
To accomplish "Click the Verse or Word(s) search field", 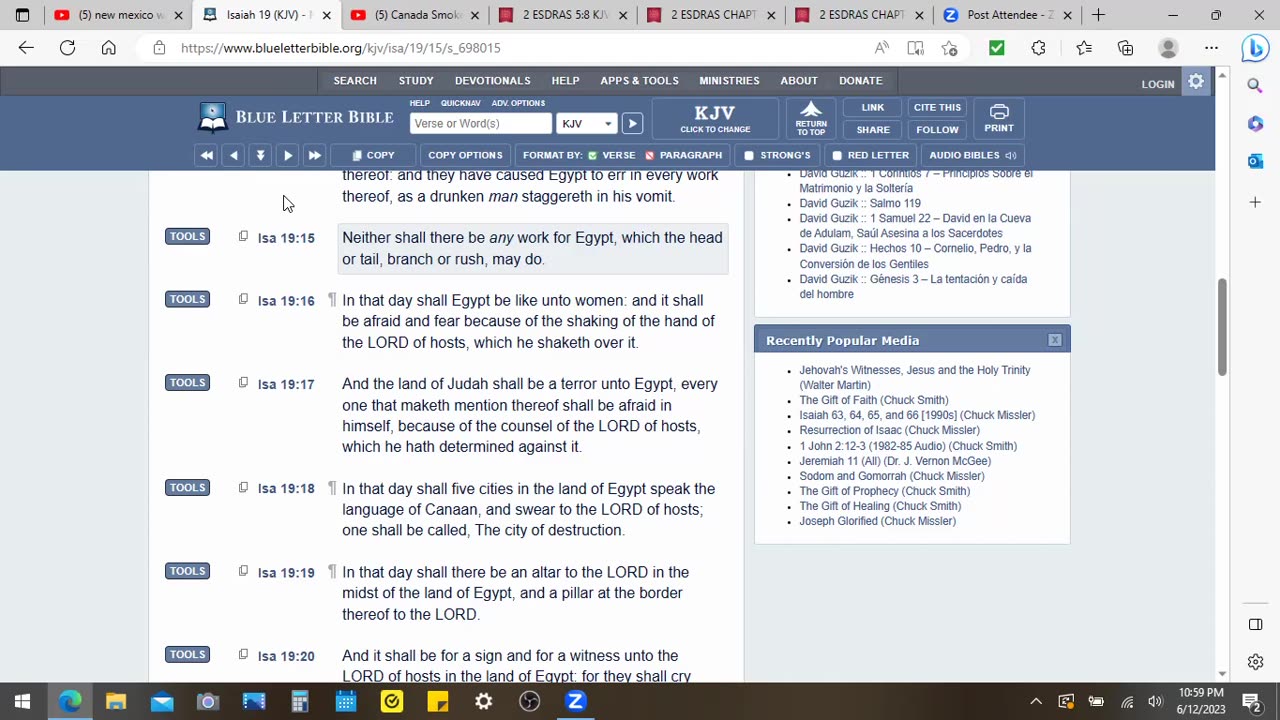I will pos(480,123).
